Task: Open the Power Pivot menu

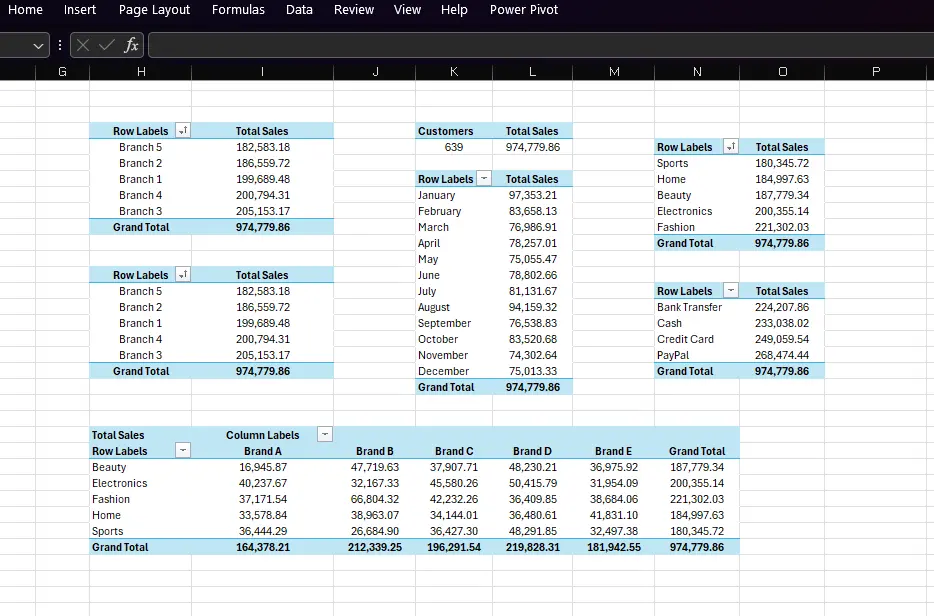Action: 524,10
